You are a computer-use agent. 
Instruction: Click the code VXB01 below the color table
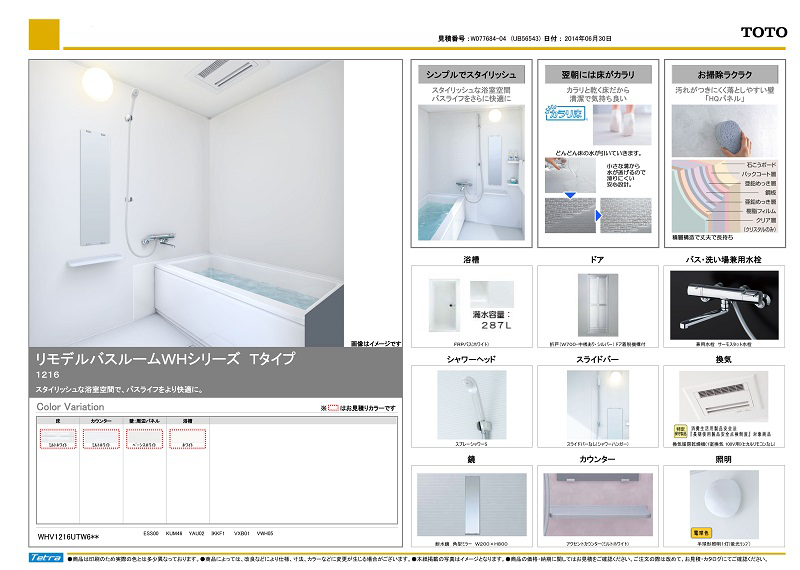(x=241, y=533)
